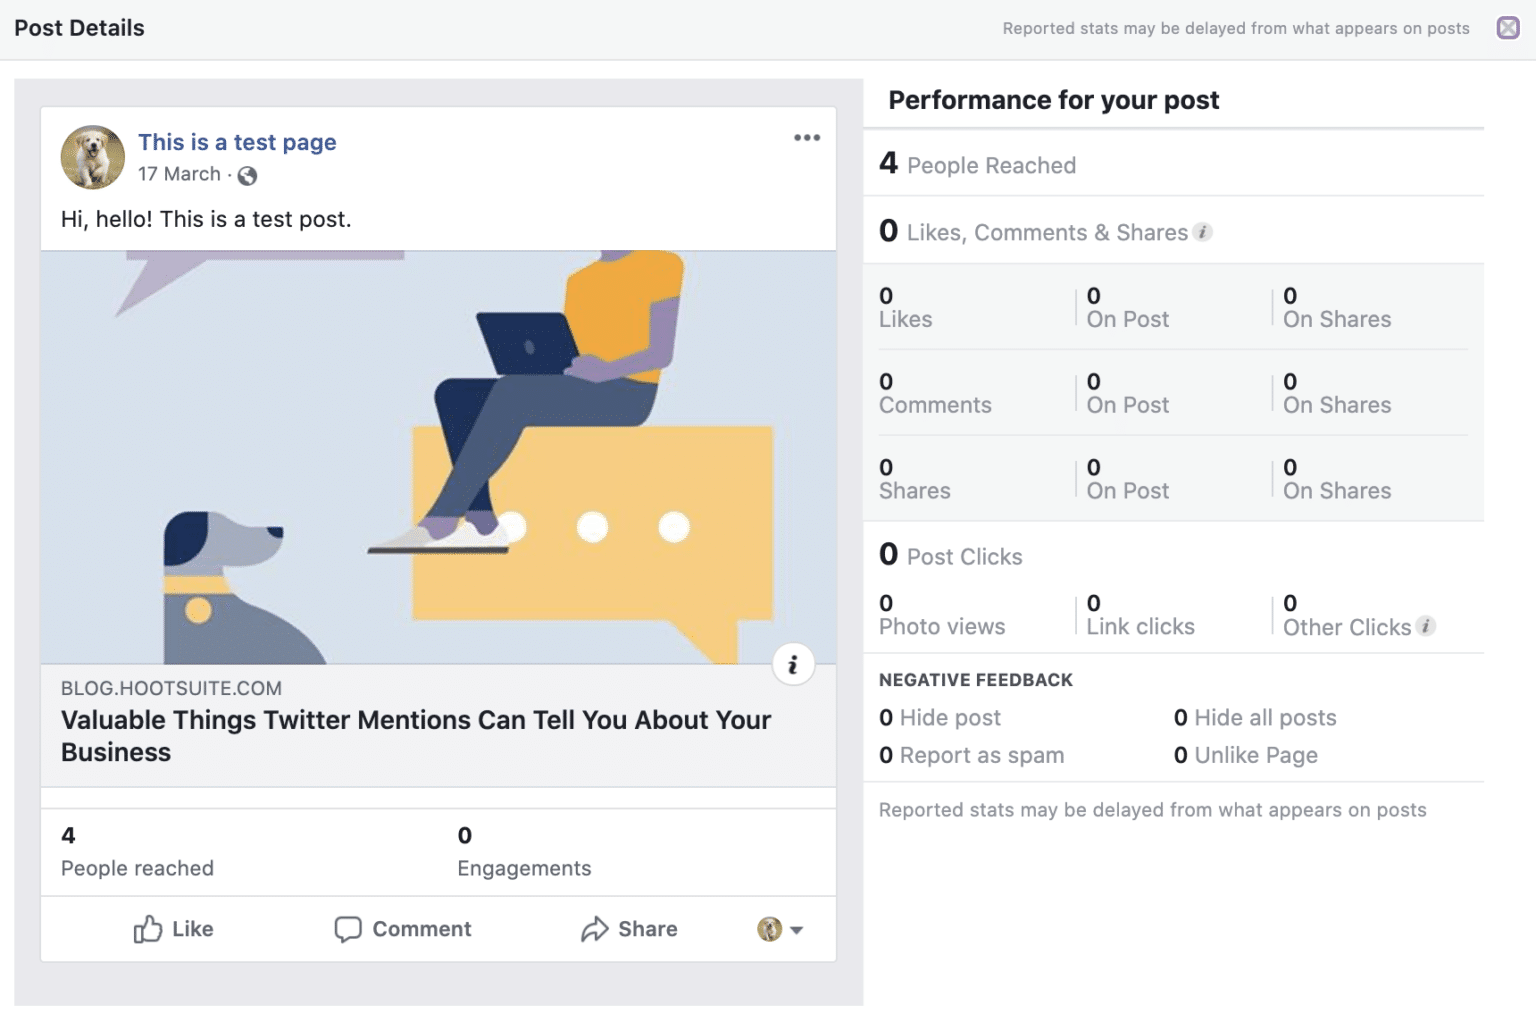The image size is (1536, 1022).
Task: Toggle Like on the test post
Action: click(173, 929)
